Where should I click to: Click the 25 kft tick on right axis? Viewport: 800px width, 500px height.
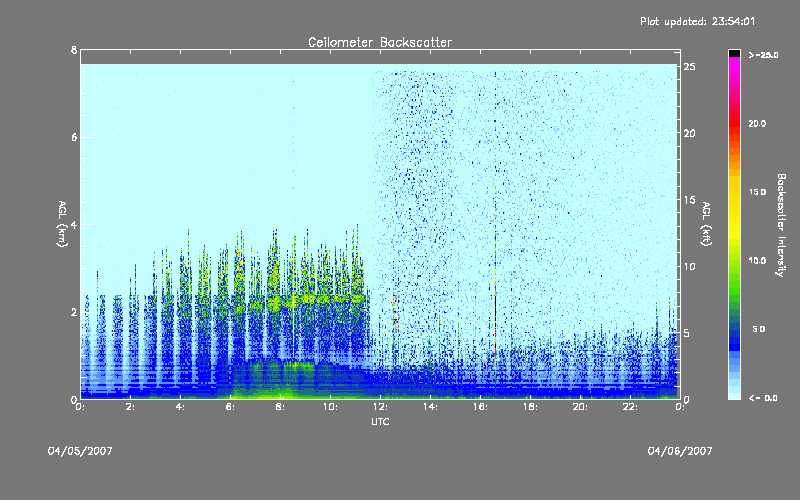click(689, 67)
